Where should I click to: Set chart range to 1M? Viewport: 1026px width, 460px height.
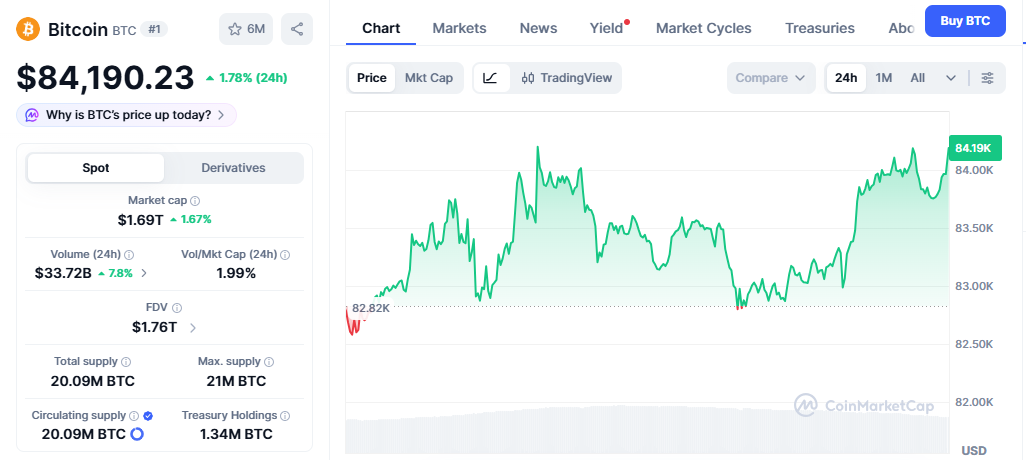[884, 78]
